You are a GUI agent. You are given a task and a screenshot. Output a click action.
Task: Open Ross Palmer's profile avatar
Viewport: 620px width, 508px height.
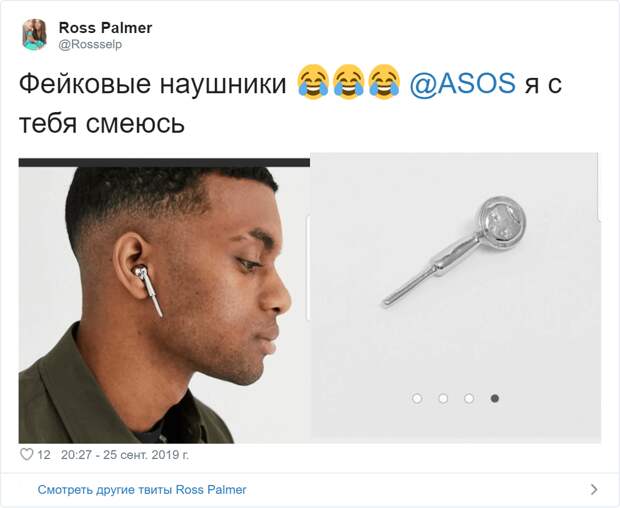[34, 35]
